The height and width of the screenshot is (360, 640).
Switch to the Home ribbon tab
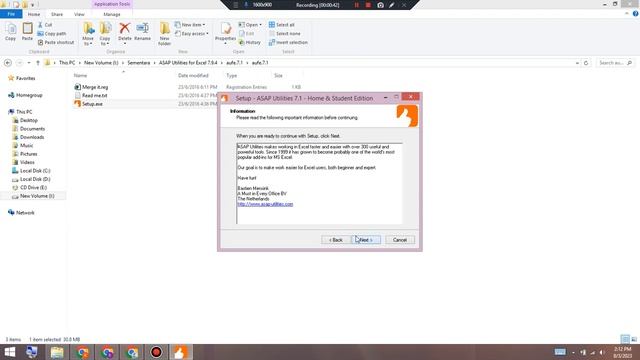click(x=34, y=14)
